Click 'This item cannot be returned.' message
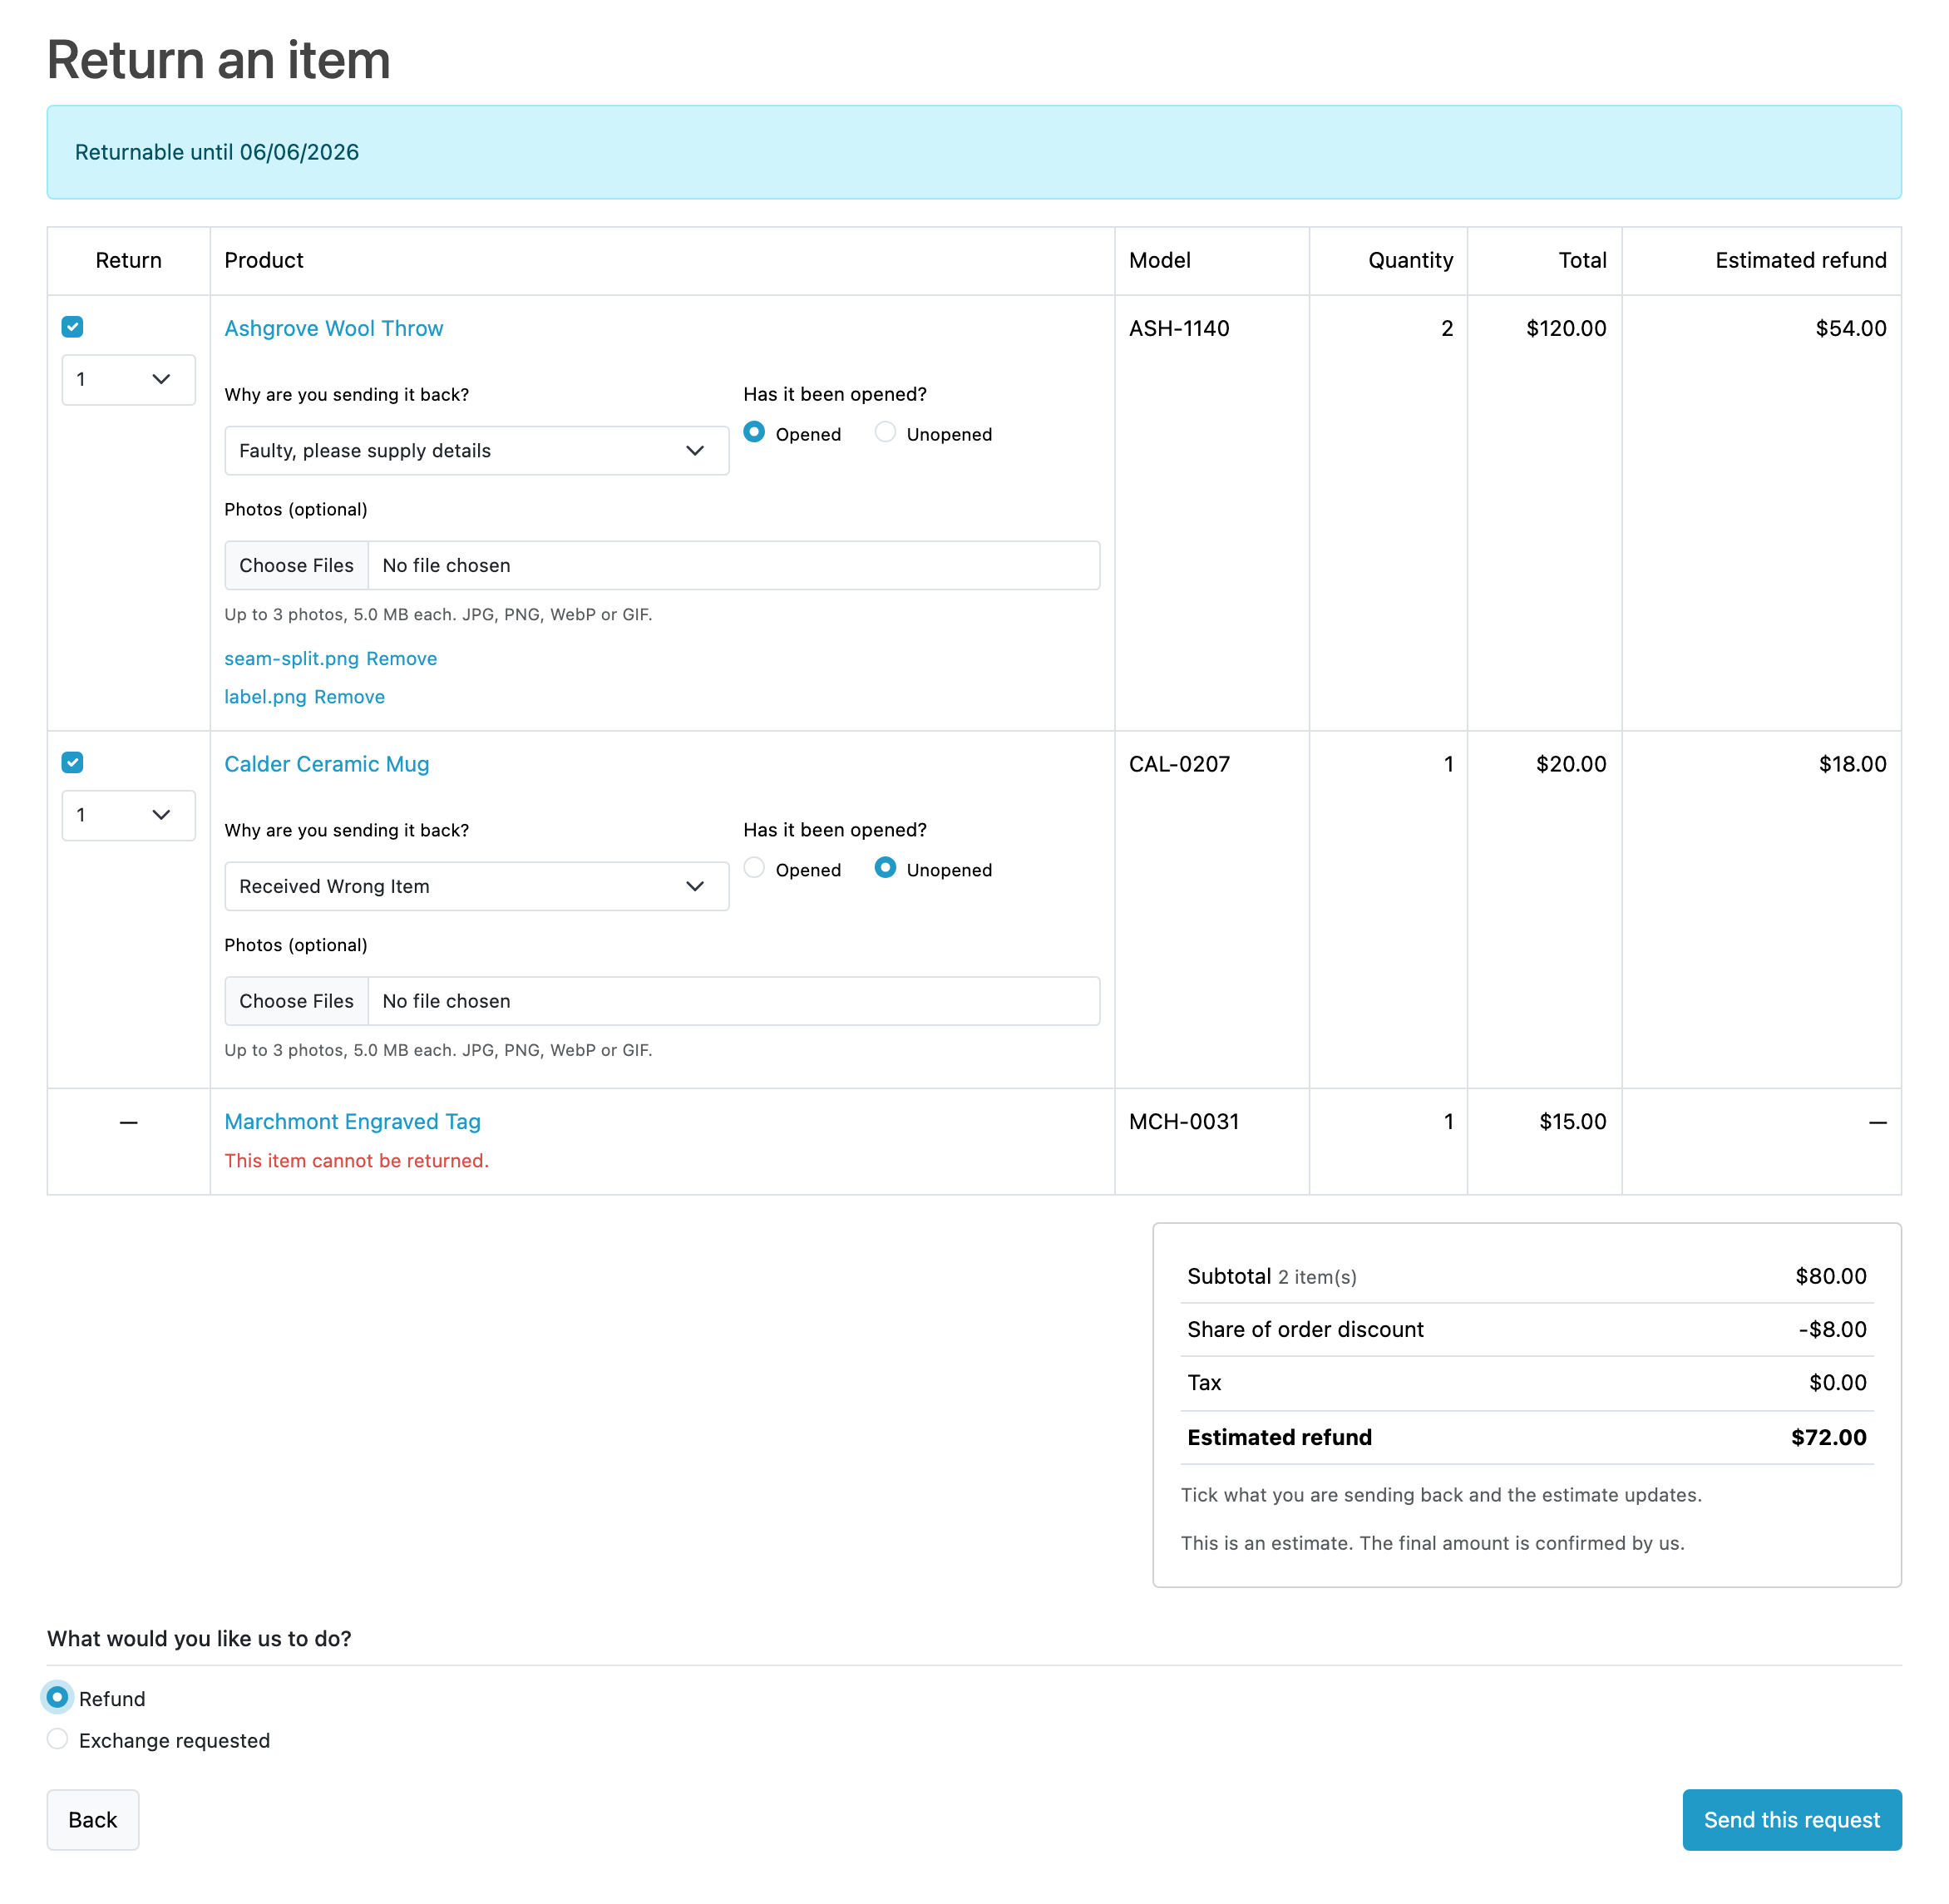The image size is (1949, 1904). [357, 1160]
